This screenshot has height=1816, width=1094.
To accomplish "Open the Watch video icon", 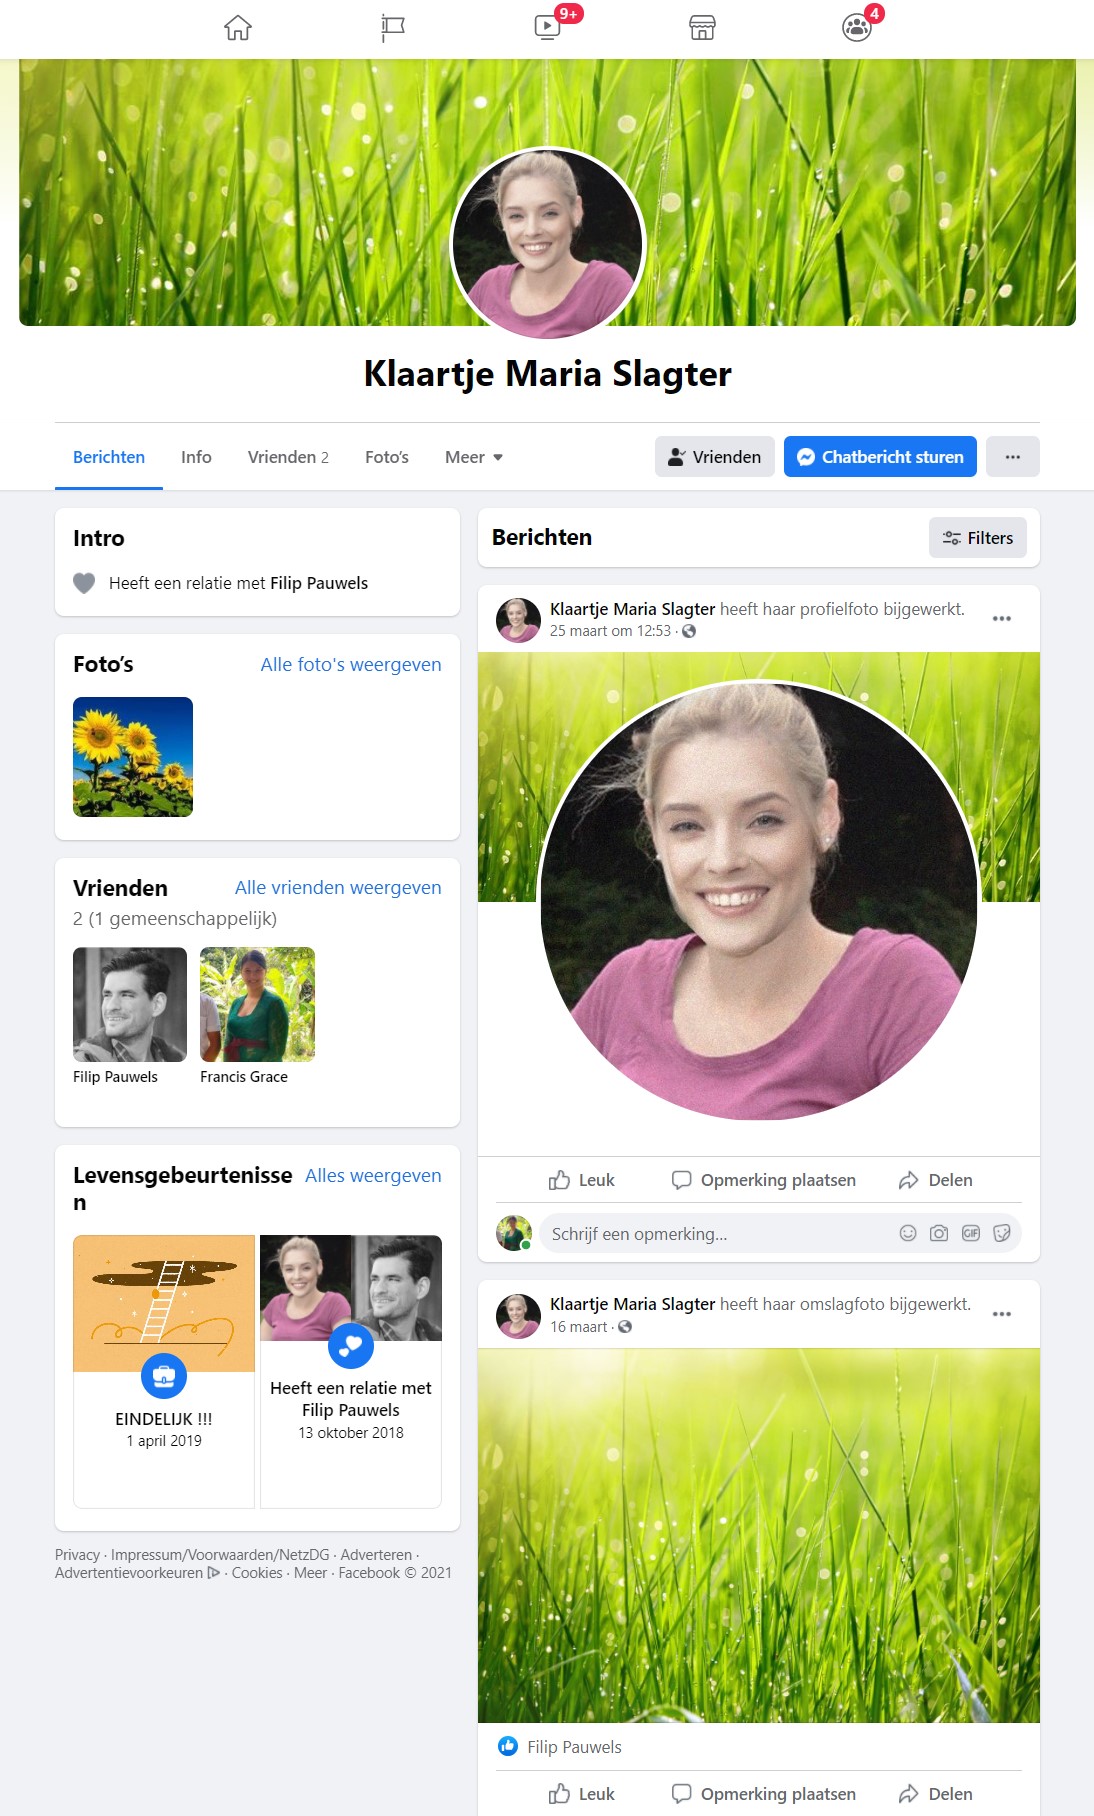I will click(x=548, y=27).
